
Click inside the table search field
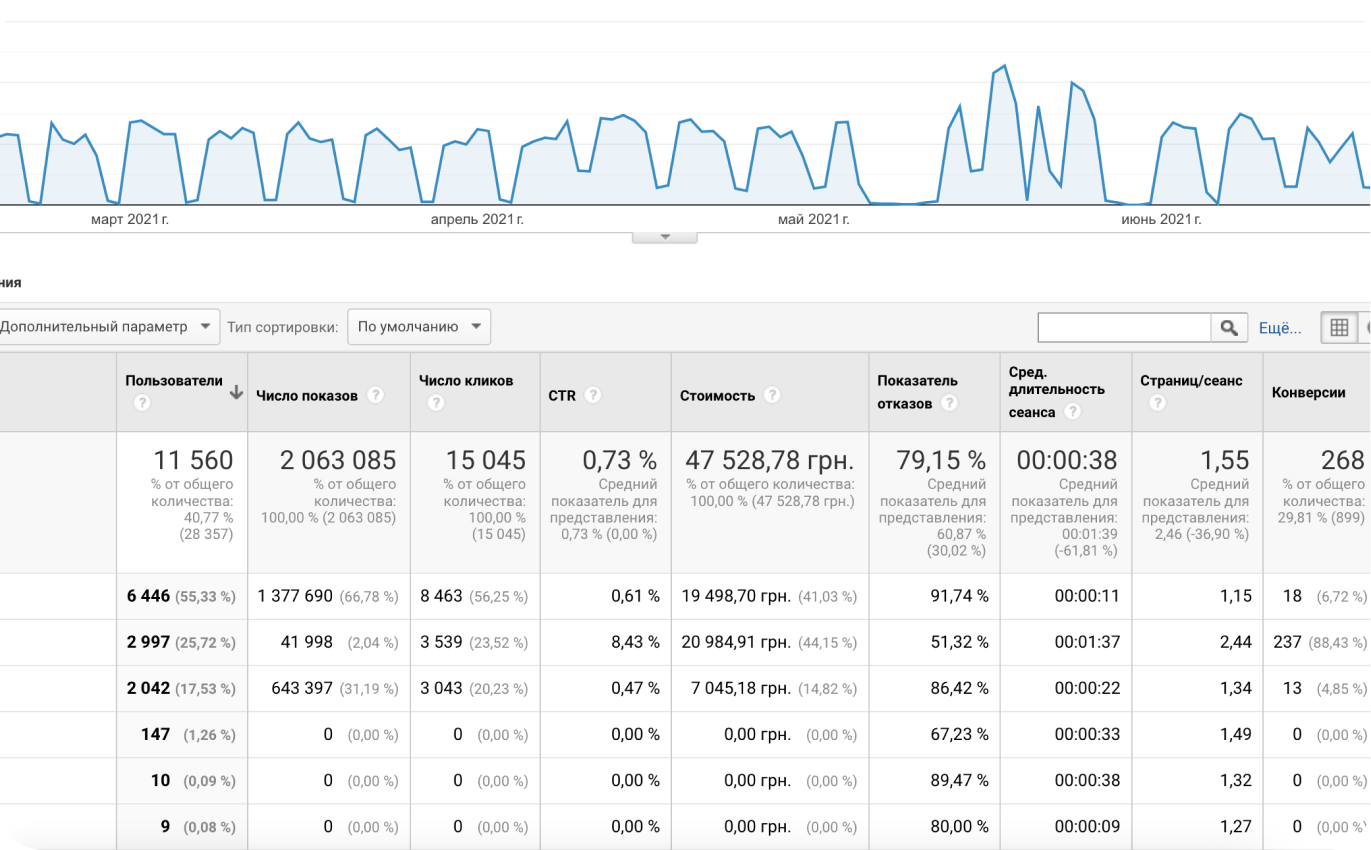coord(1124,327)
